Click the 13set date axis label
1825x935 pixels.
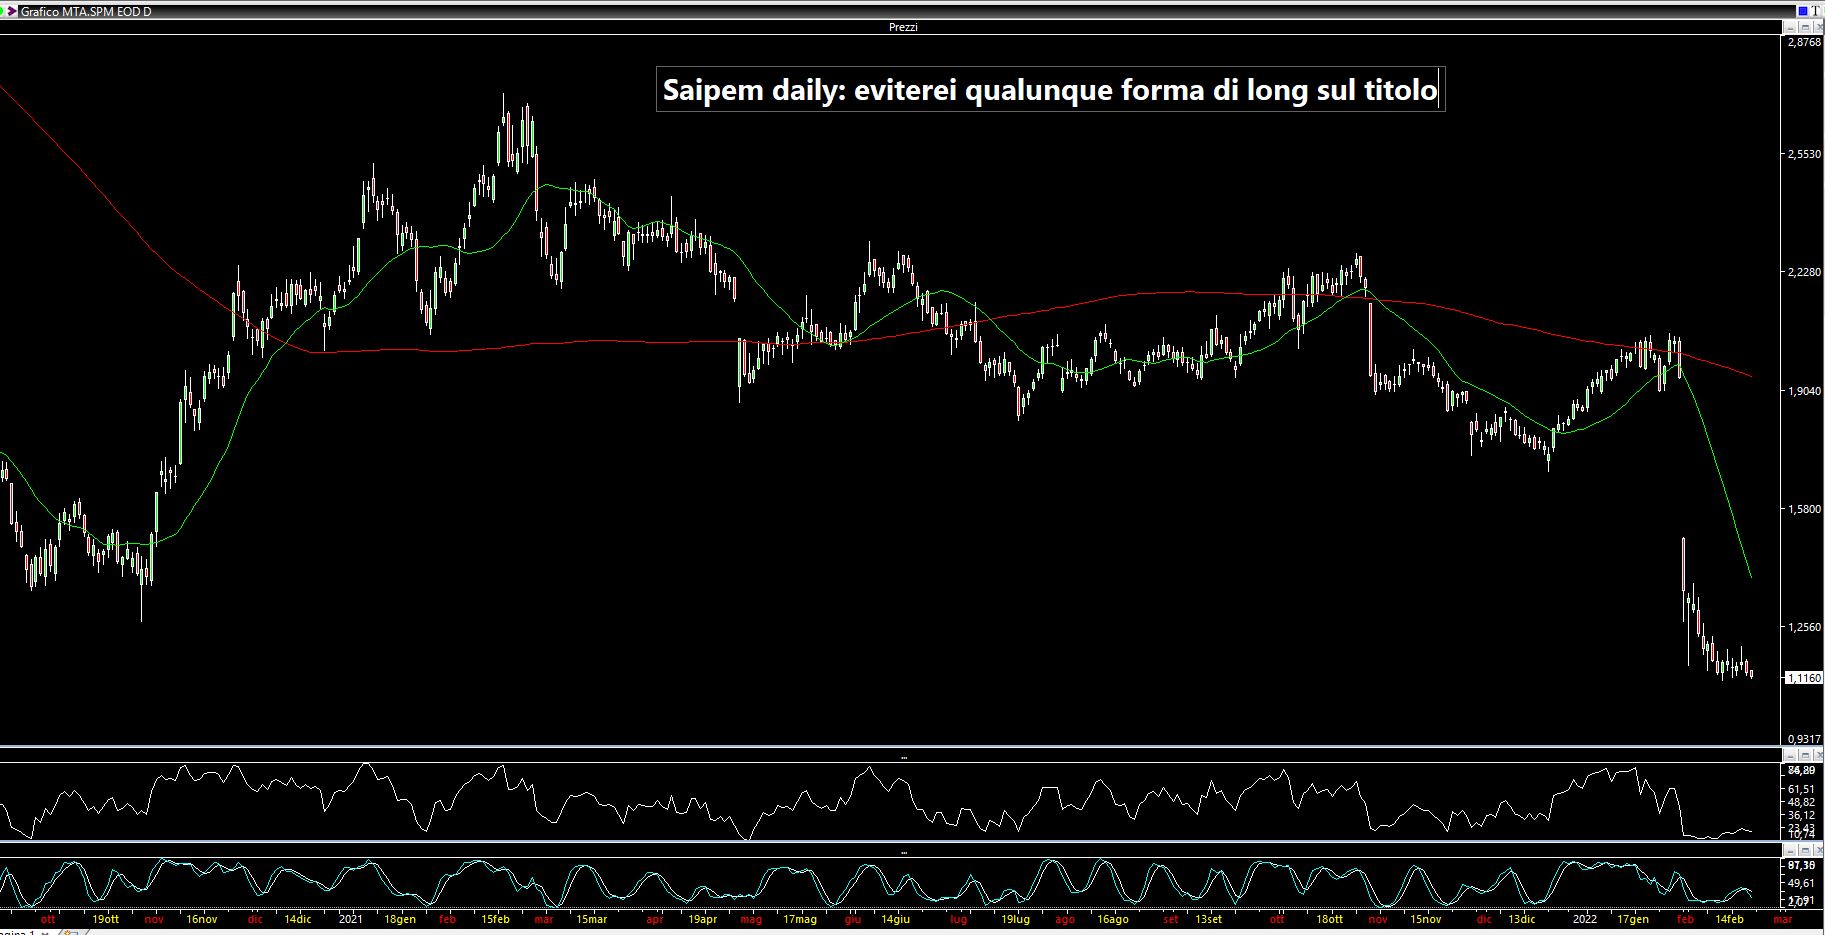1207,918
